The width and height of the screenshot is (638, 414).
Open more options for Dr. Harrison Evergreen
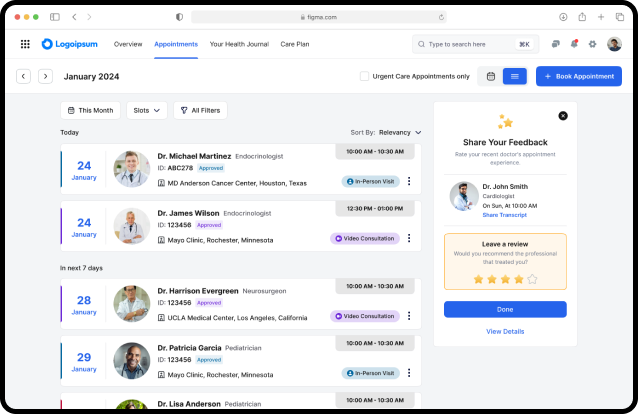[409, 316]
